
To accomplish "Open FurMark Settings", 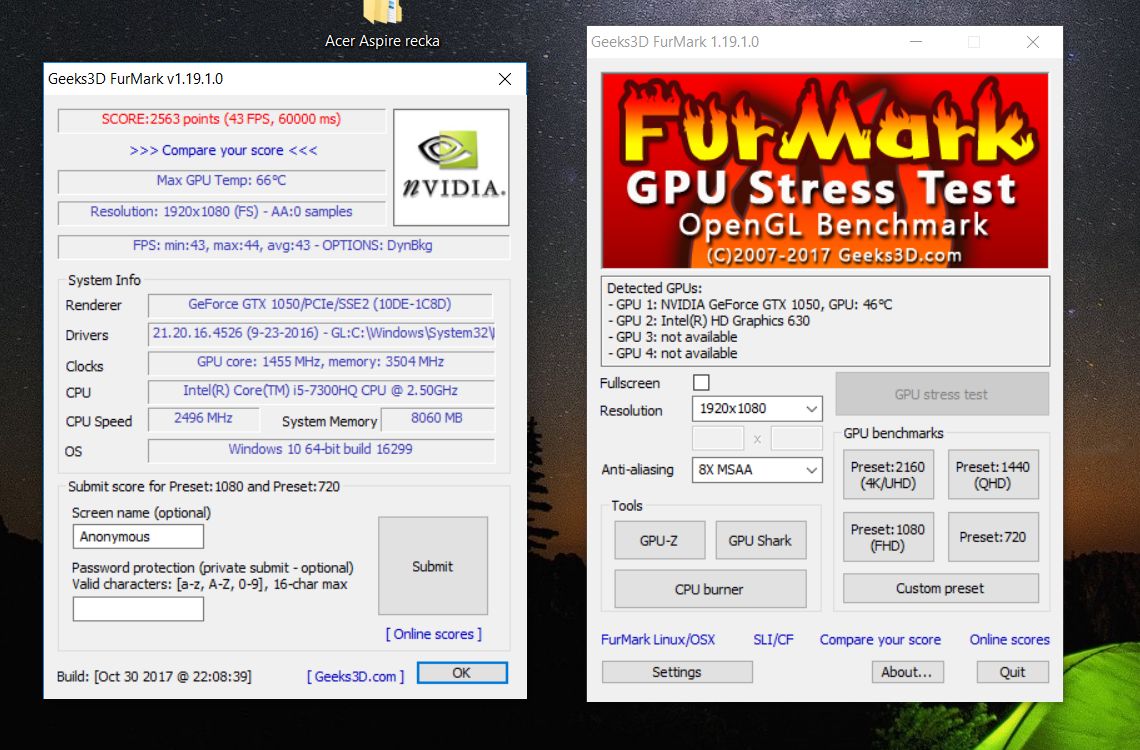I will click(677, 672).
